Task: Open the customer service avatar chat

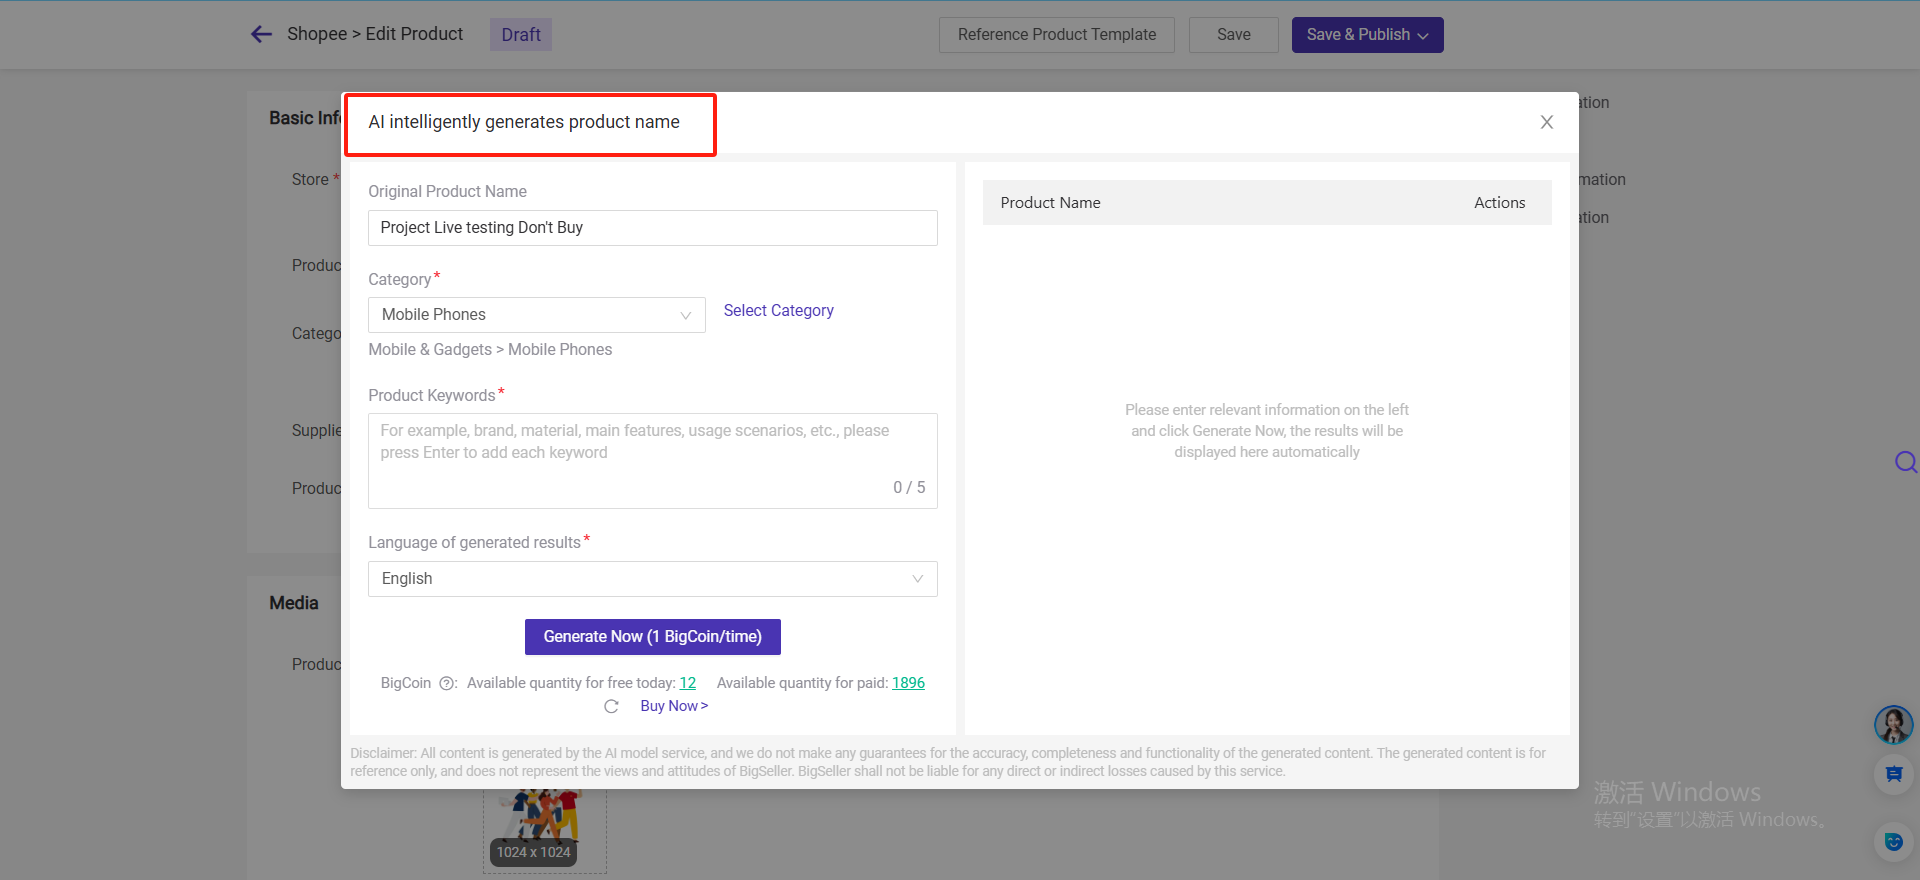Action: click(1893, 725)
